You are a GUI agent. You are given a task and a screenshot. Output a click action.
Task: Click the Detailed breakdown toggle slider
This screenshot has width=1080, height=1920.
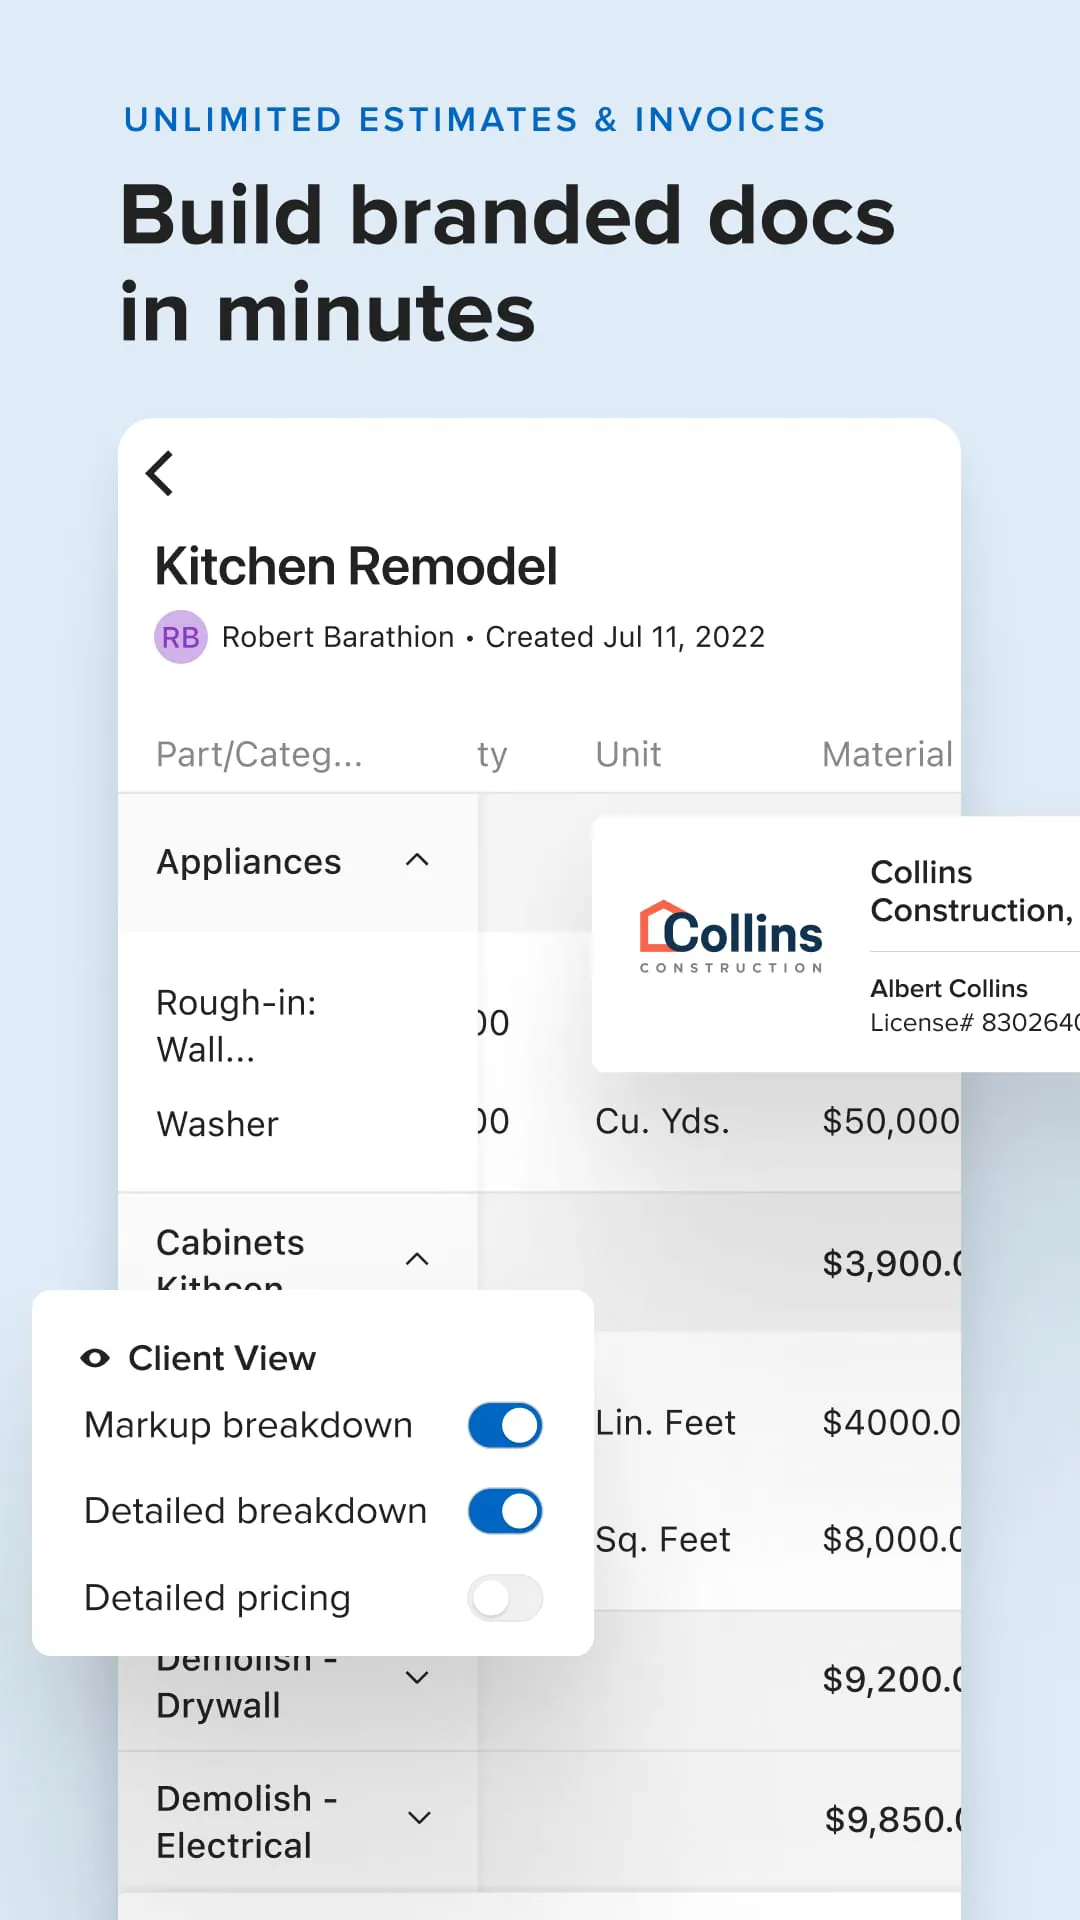[504, 1511]
